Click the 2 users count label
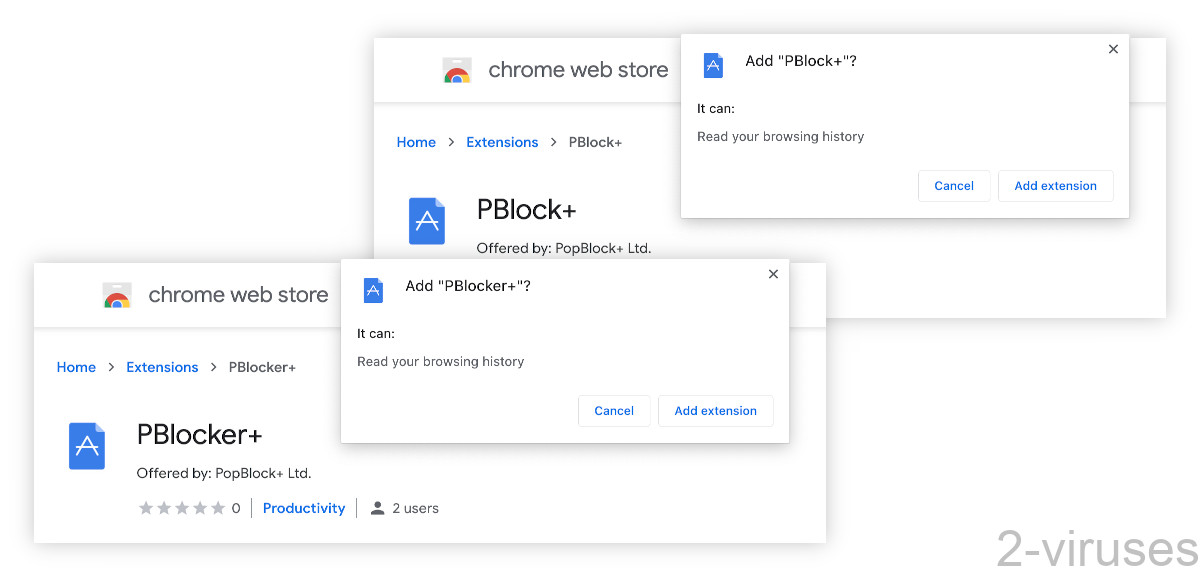This screenshot has width=1200, height=577. coord(412,507)
